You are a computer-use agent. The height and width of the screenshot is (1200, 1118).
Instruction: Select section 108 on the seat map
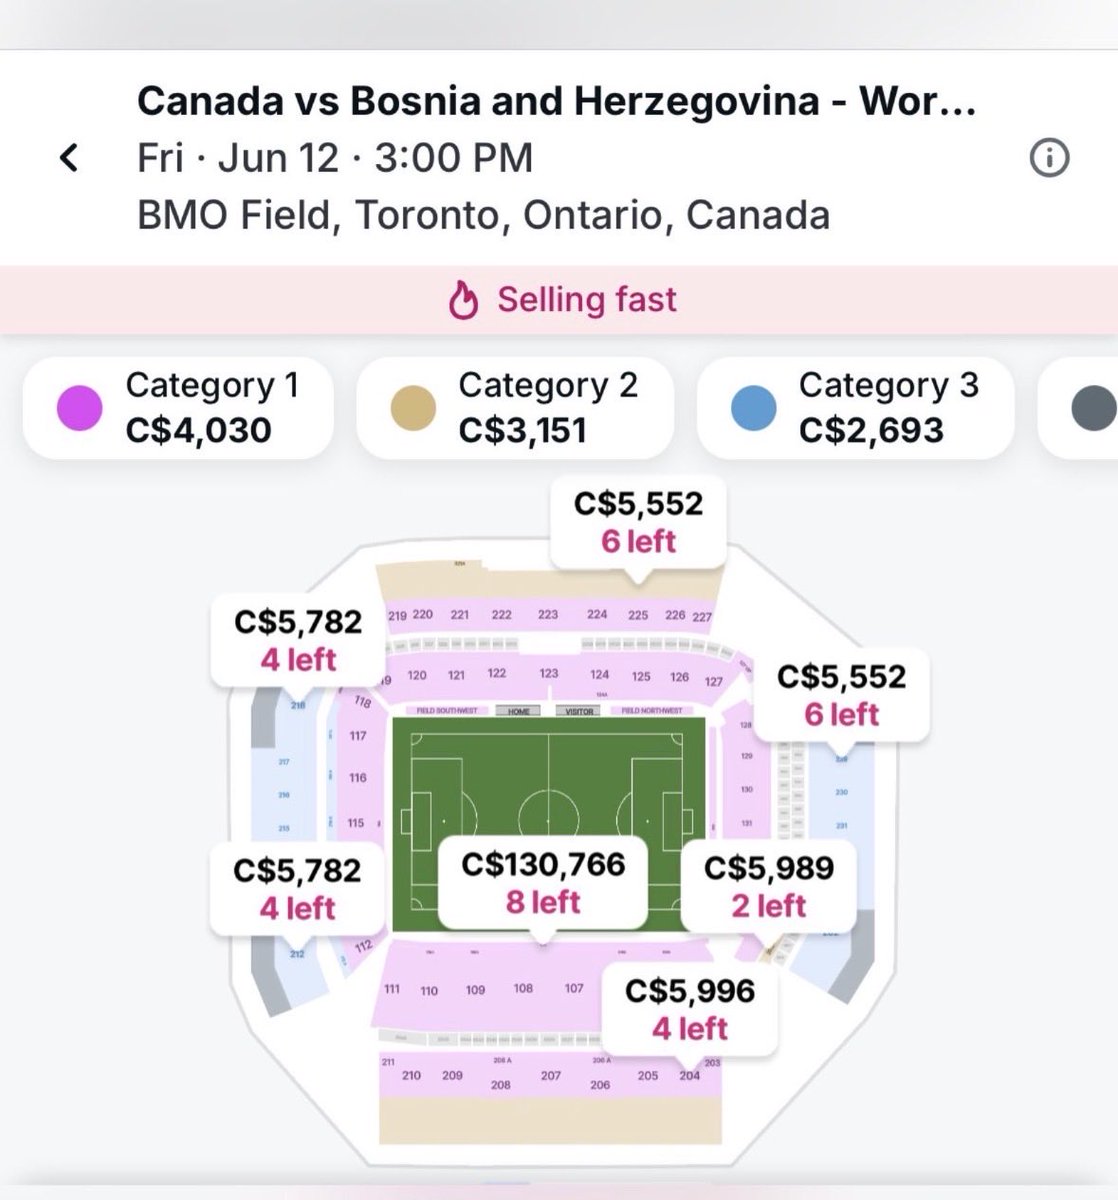click(523, 988)
